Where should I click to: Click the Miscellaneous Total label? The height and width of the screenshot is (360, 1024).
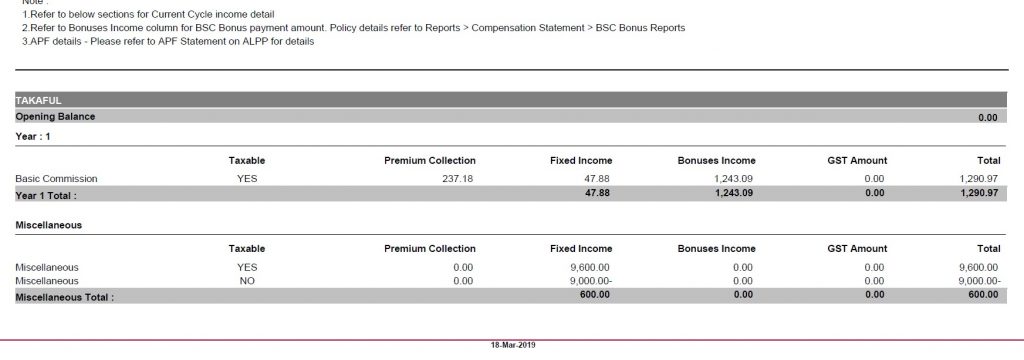[x=65, y=297]
